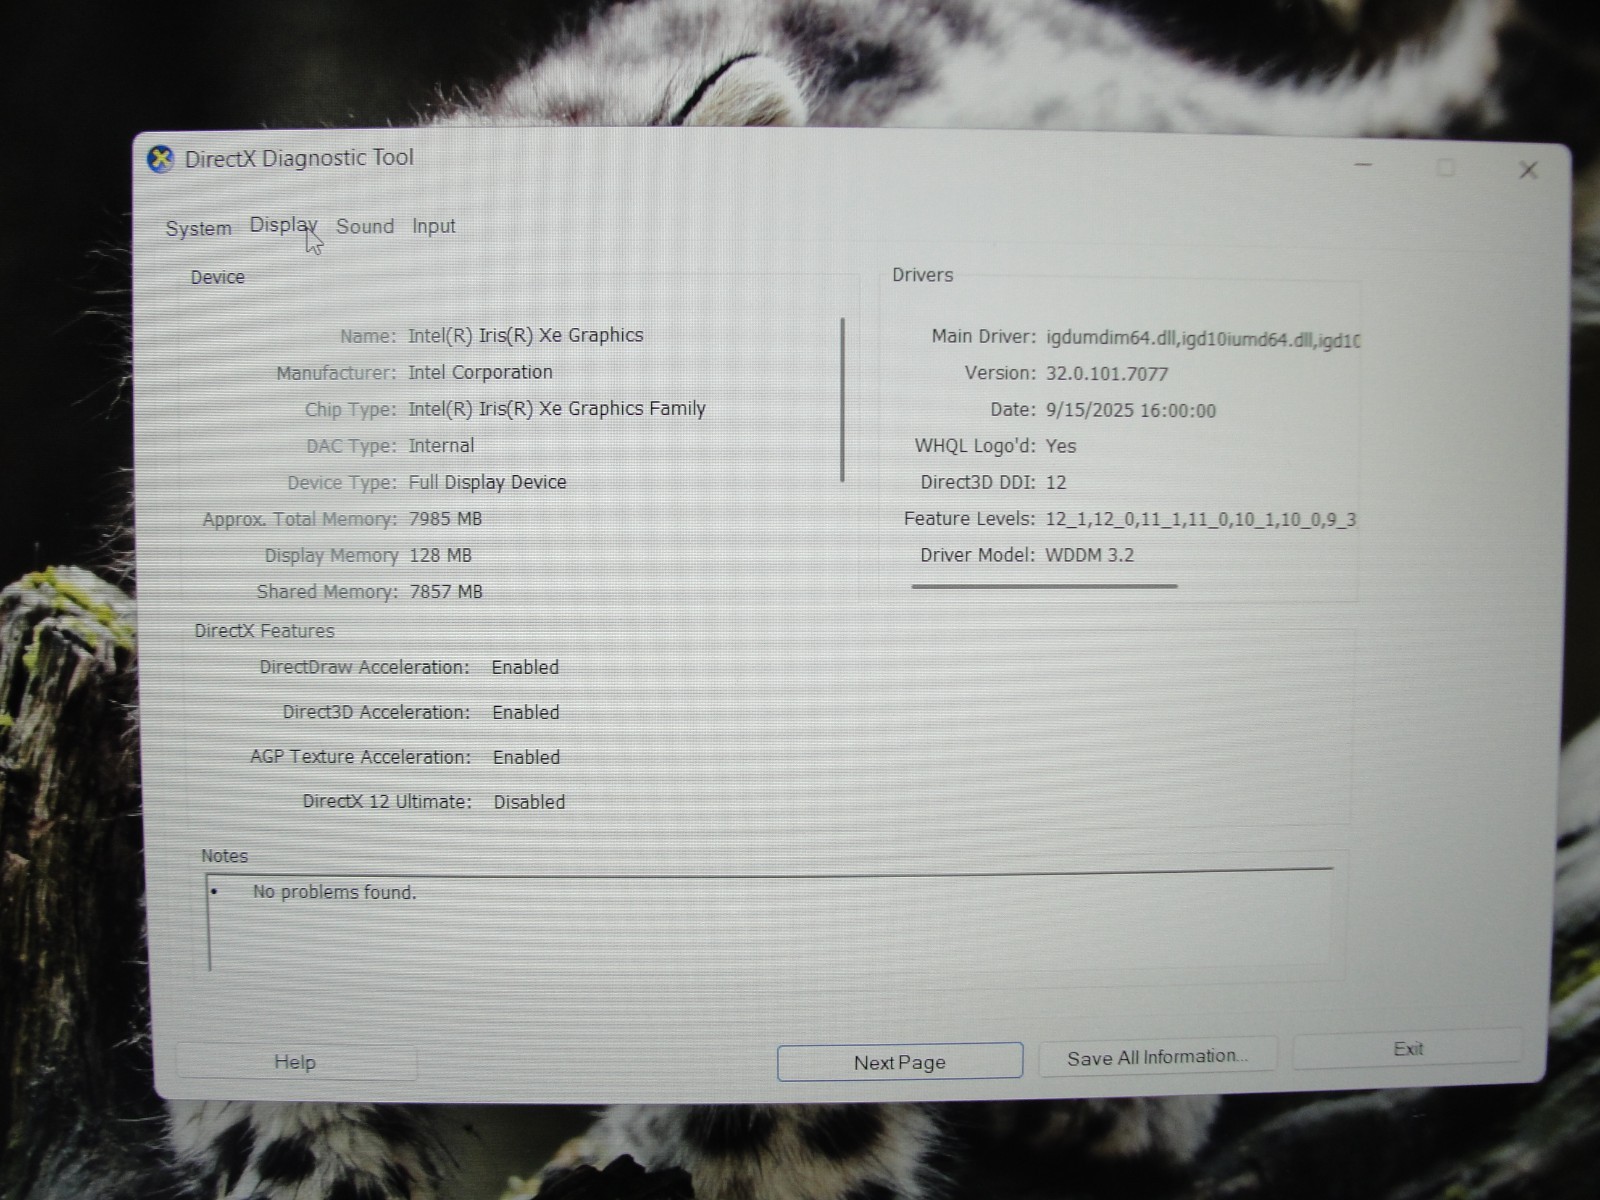
Task: Select the device name Intel(R) Iris(R) Xe Graphics
Action: coord(525,335)
